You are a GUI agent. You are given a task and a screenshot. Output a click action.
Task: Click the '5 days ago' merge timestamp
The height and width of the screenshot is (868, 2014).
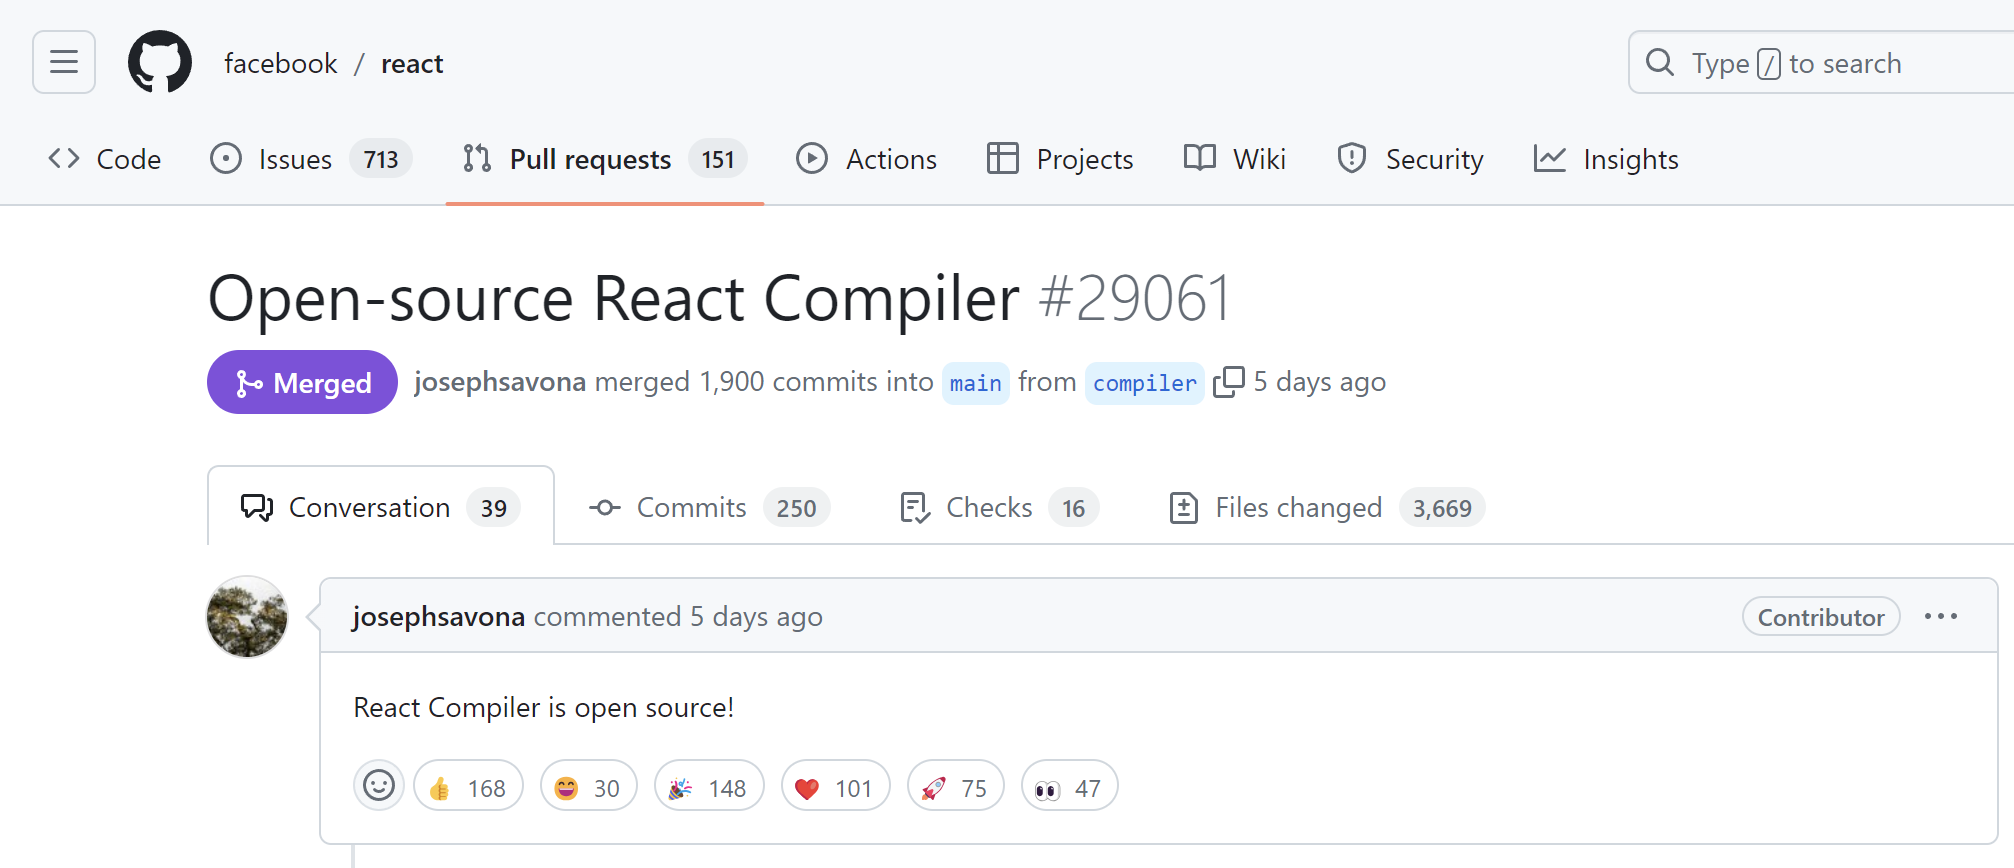[1320, 382]
